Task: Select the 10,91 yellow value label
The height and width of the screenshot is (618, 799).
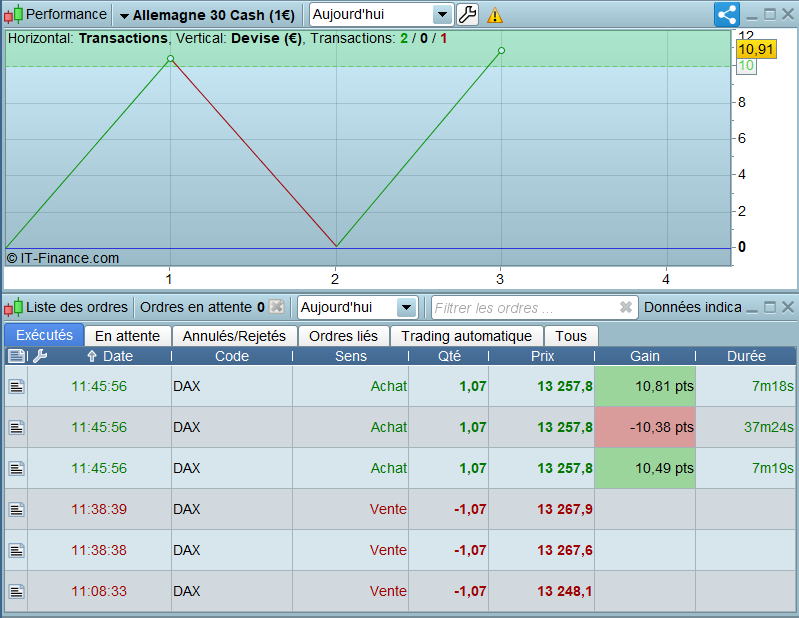Action: (756, 49)
